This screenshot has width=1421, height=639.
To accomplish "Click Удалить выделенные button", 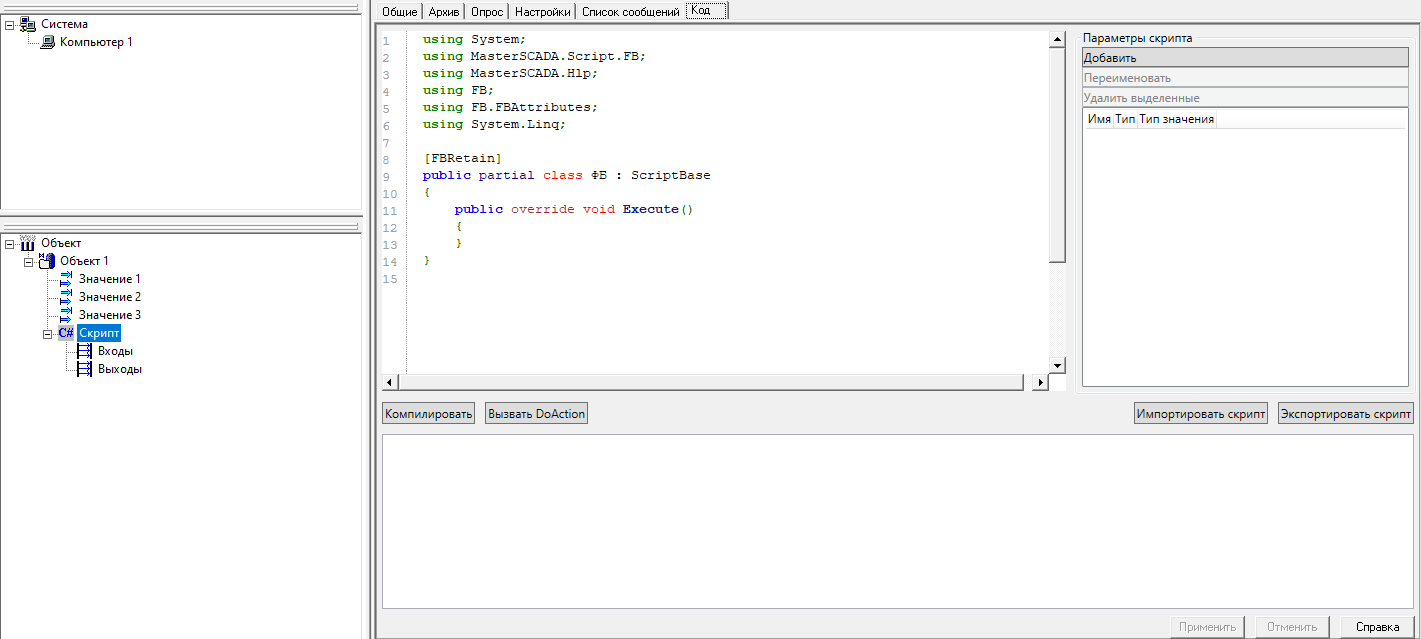I will [1245, 97].
